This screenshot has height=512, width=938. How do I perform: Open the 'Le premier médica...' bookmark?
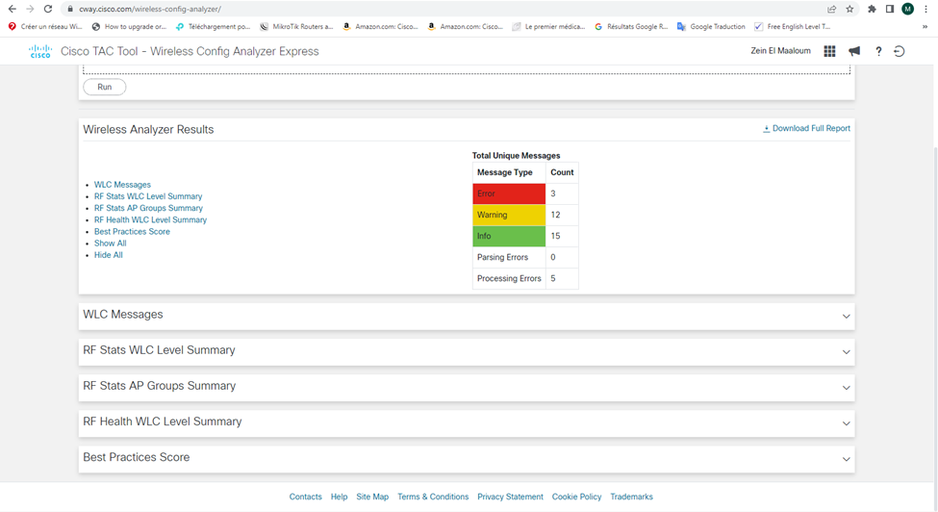(x=549, y=26)
